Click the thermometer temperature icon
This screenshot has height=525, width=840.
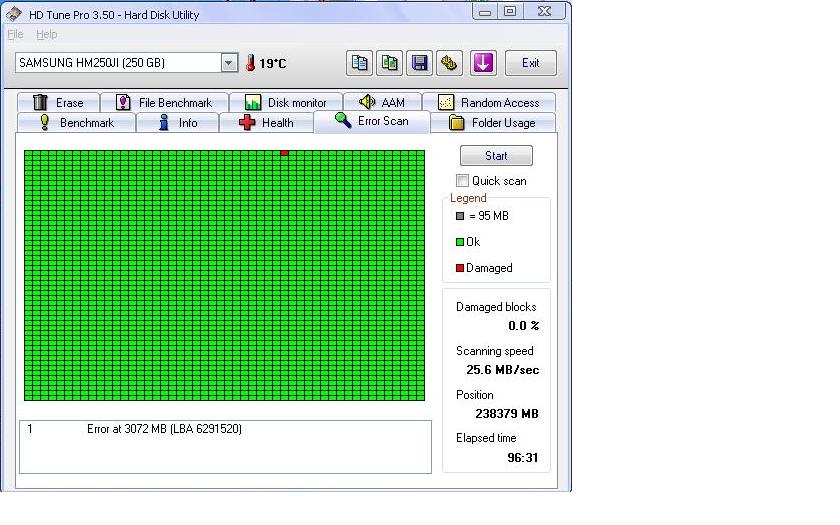pyautogui.click(x=250, y=63)
